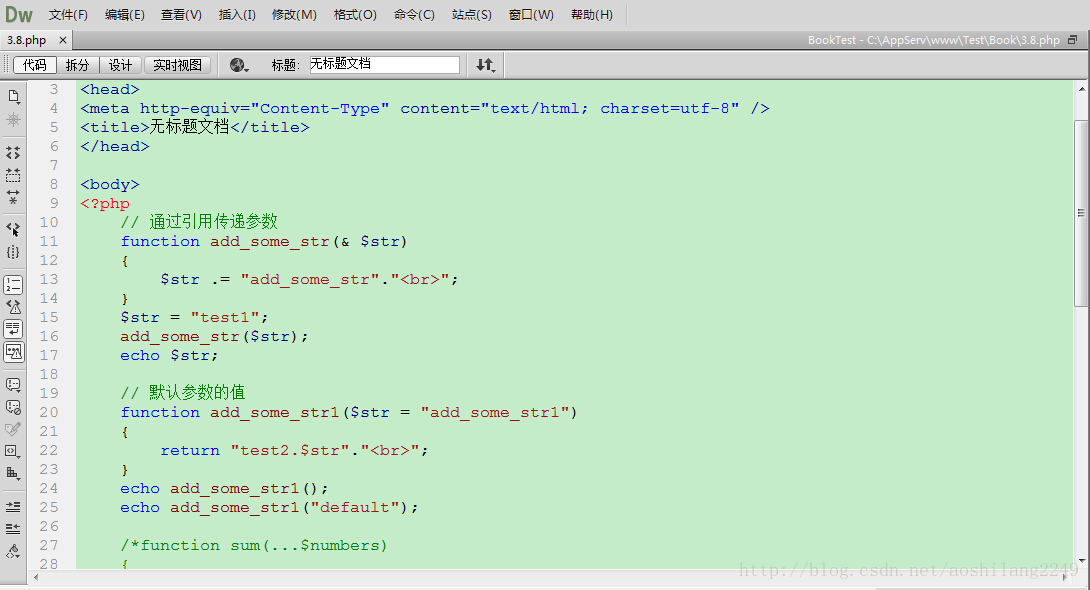Screen dimensions: 1090x590
Task: Open the 帮助(H) menu
Action: pyautogui.click(x=592, y=15)
